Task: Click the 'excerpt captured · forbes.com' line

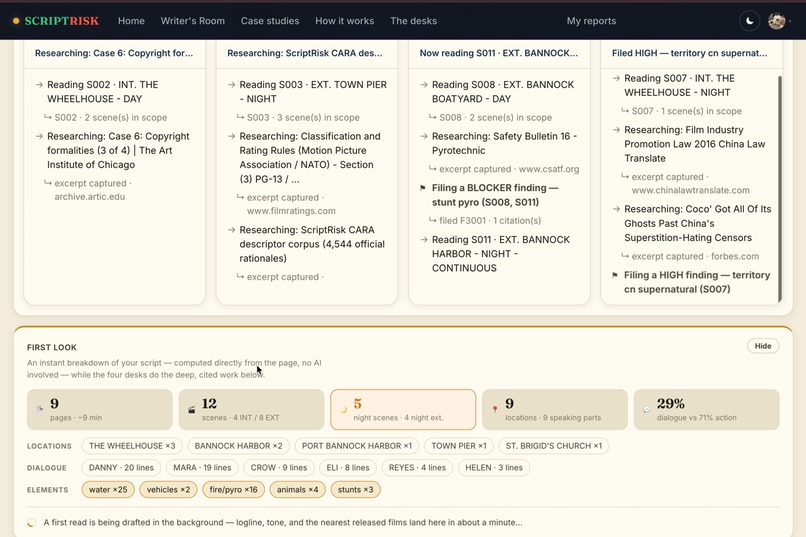Action: (x=695, y=256)
